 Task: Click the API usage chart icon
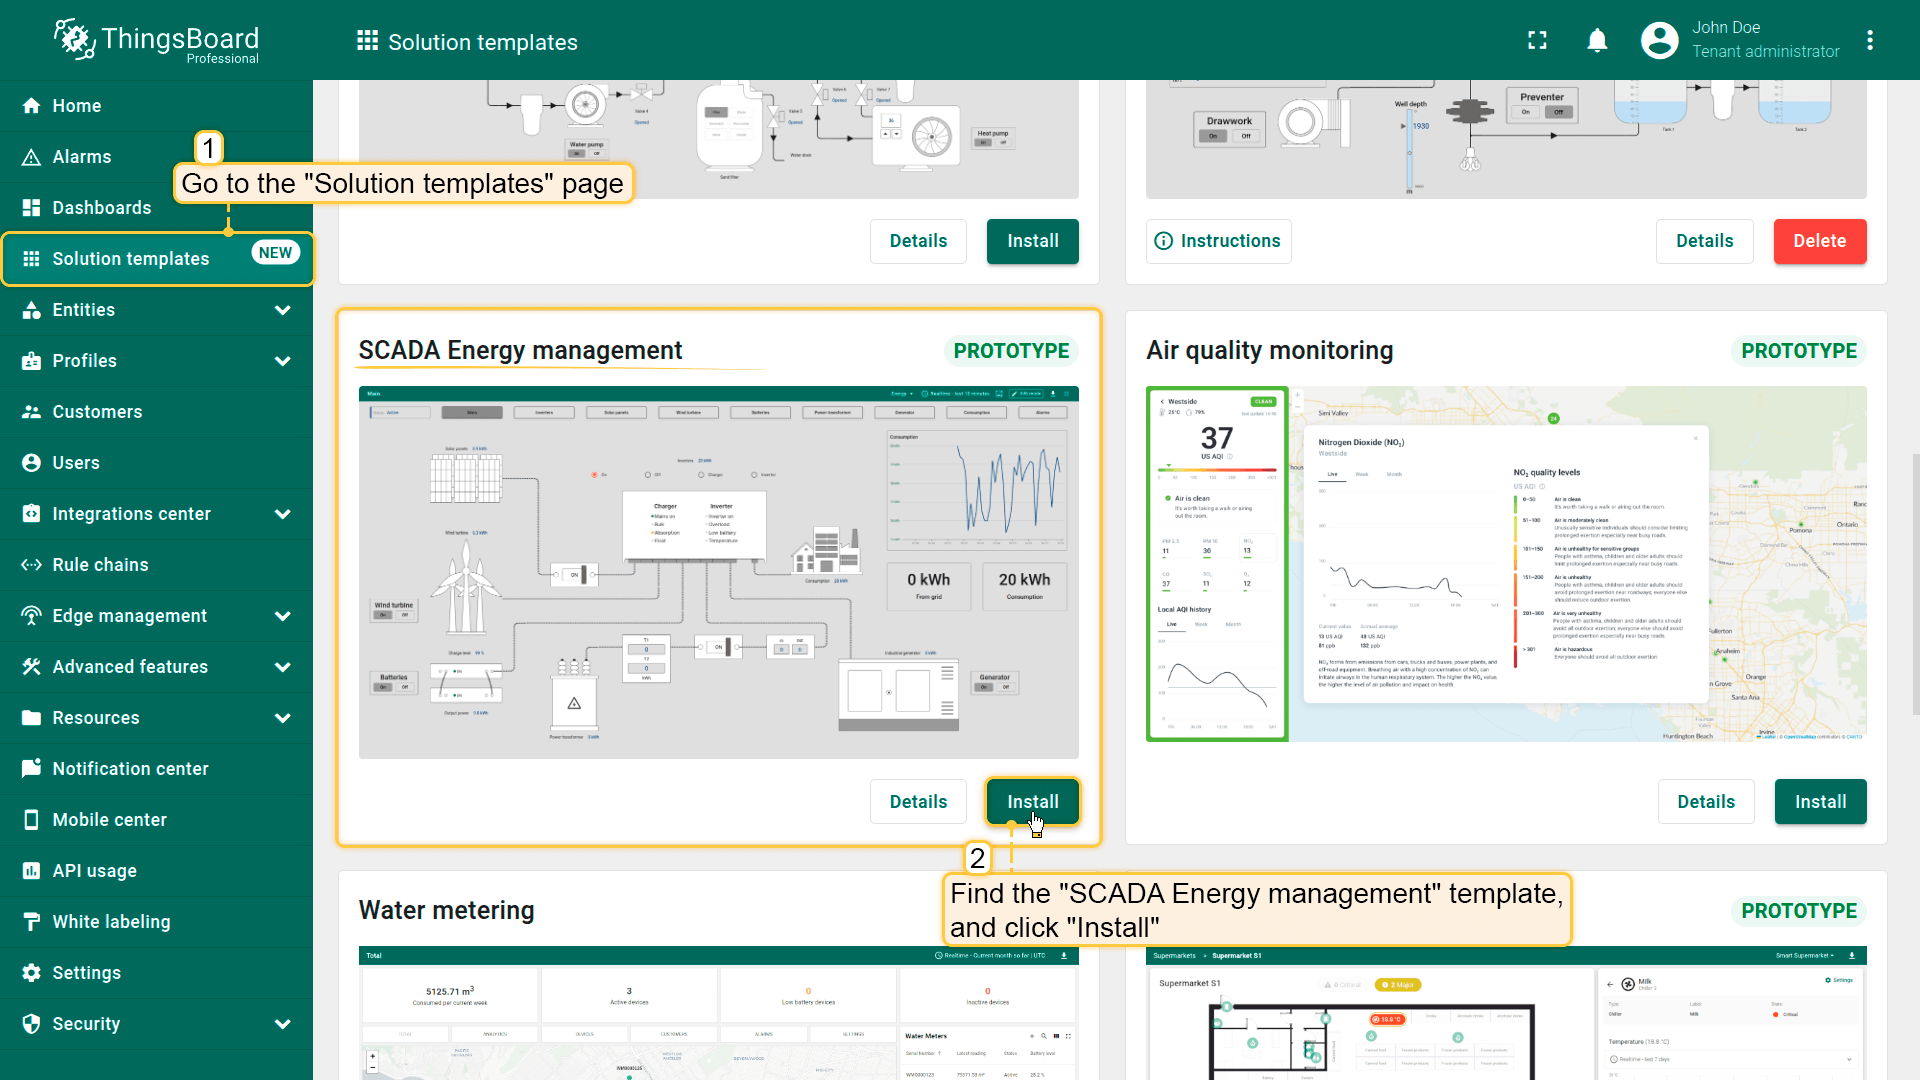click(31, 871)
